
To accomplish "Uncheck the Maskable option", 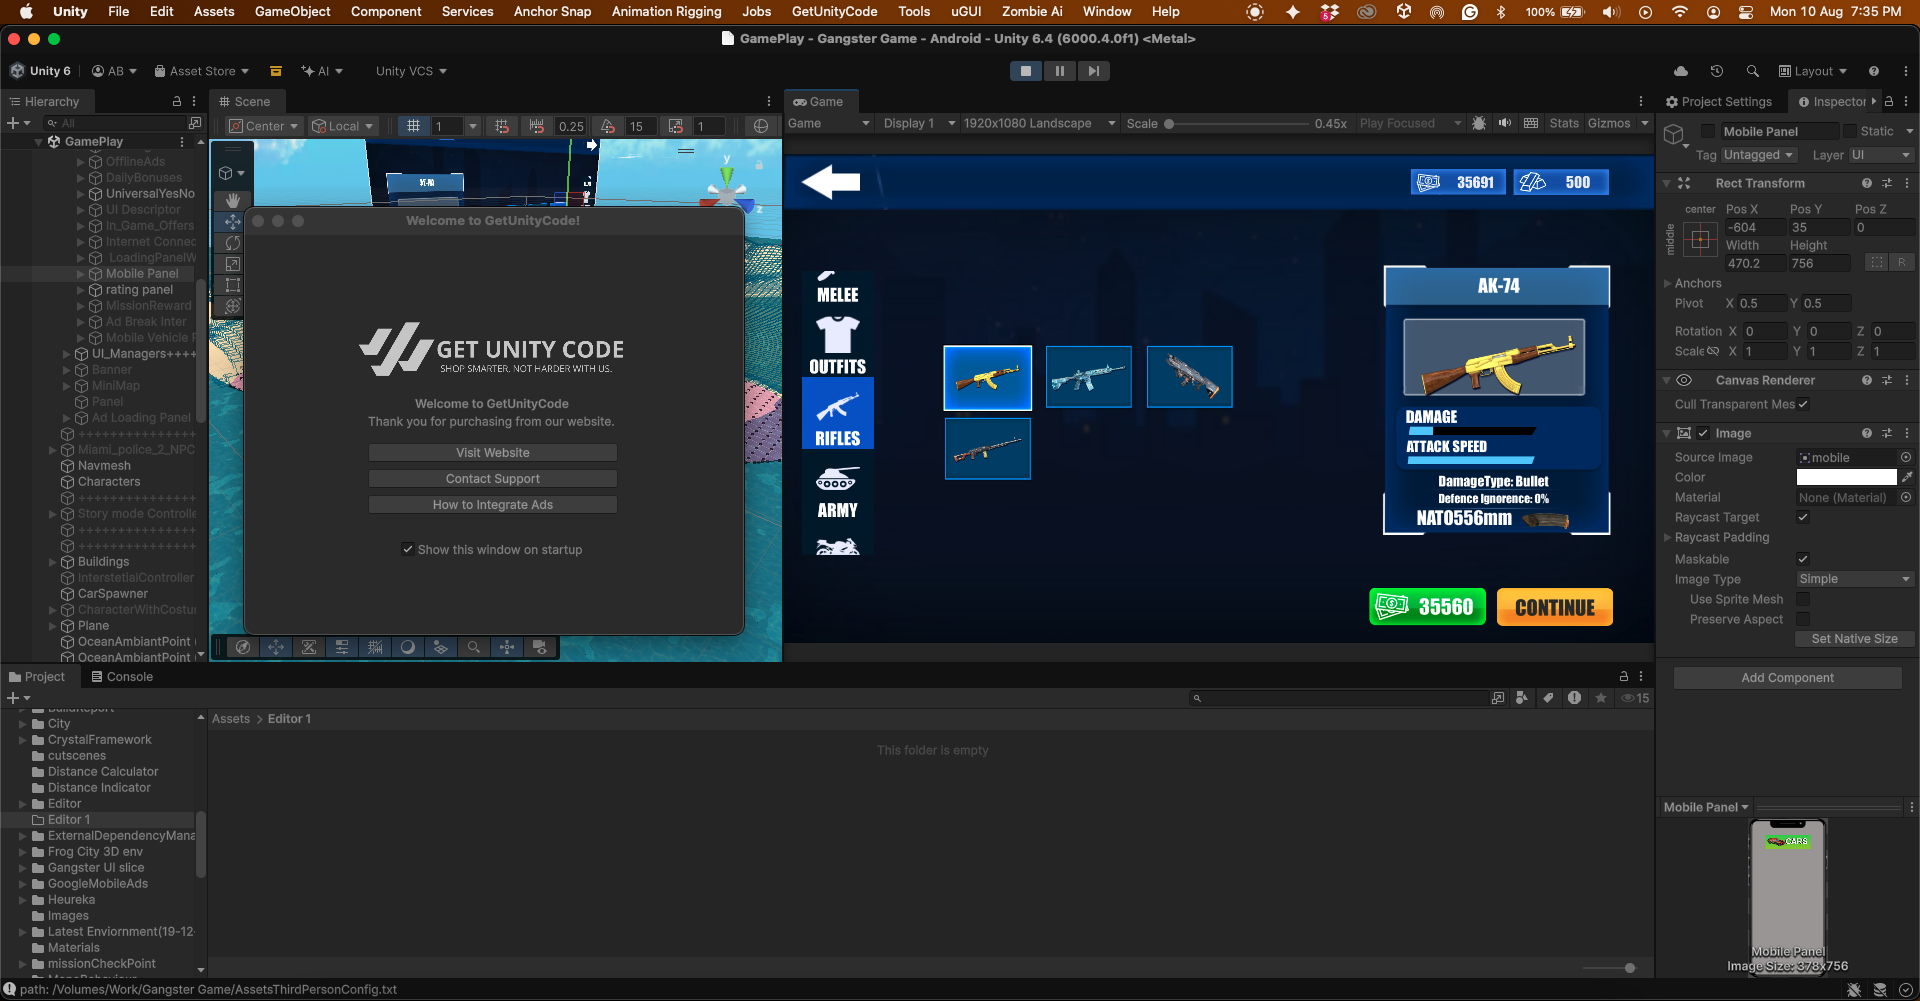I will point(1803,559).
